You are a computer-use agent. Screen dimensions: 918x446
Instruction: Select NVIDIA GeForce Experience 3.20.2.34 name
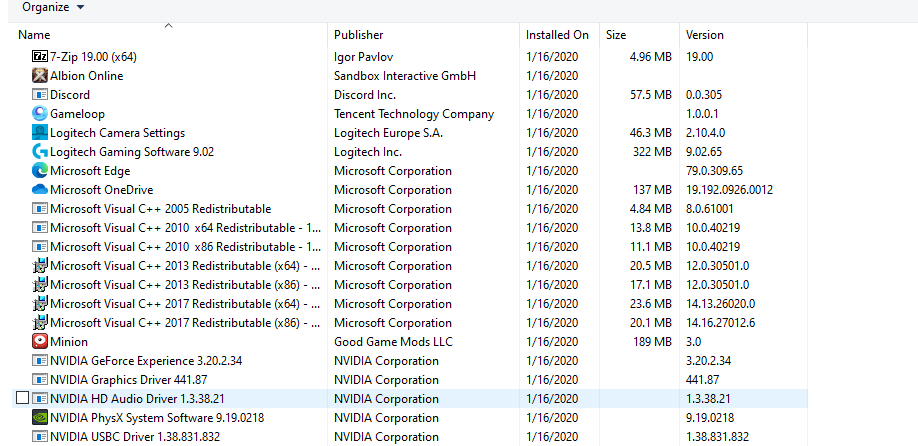pos(146,361)
